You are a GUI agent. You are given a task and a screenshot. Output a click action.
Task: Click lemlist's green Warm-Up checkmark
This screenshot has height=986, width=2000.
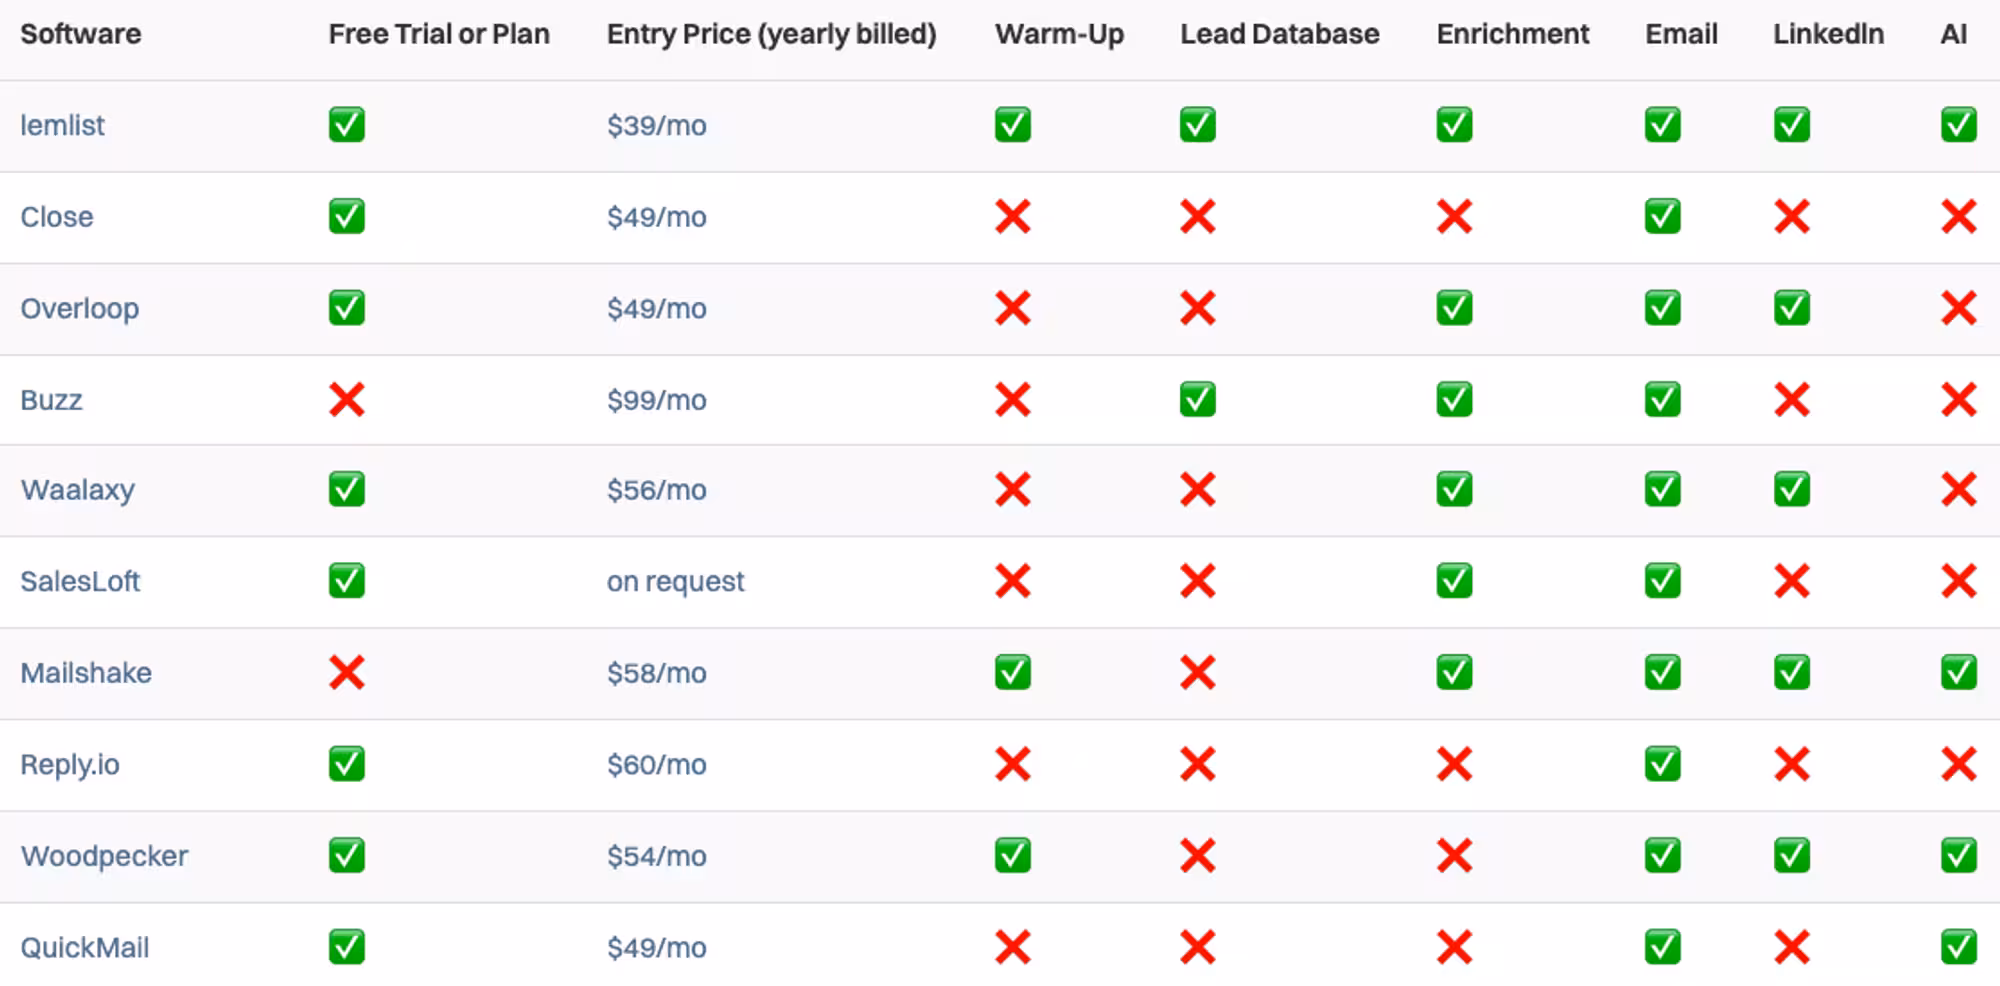pos(1012,125)
